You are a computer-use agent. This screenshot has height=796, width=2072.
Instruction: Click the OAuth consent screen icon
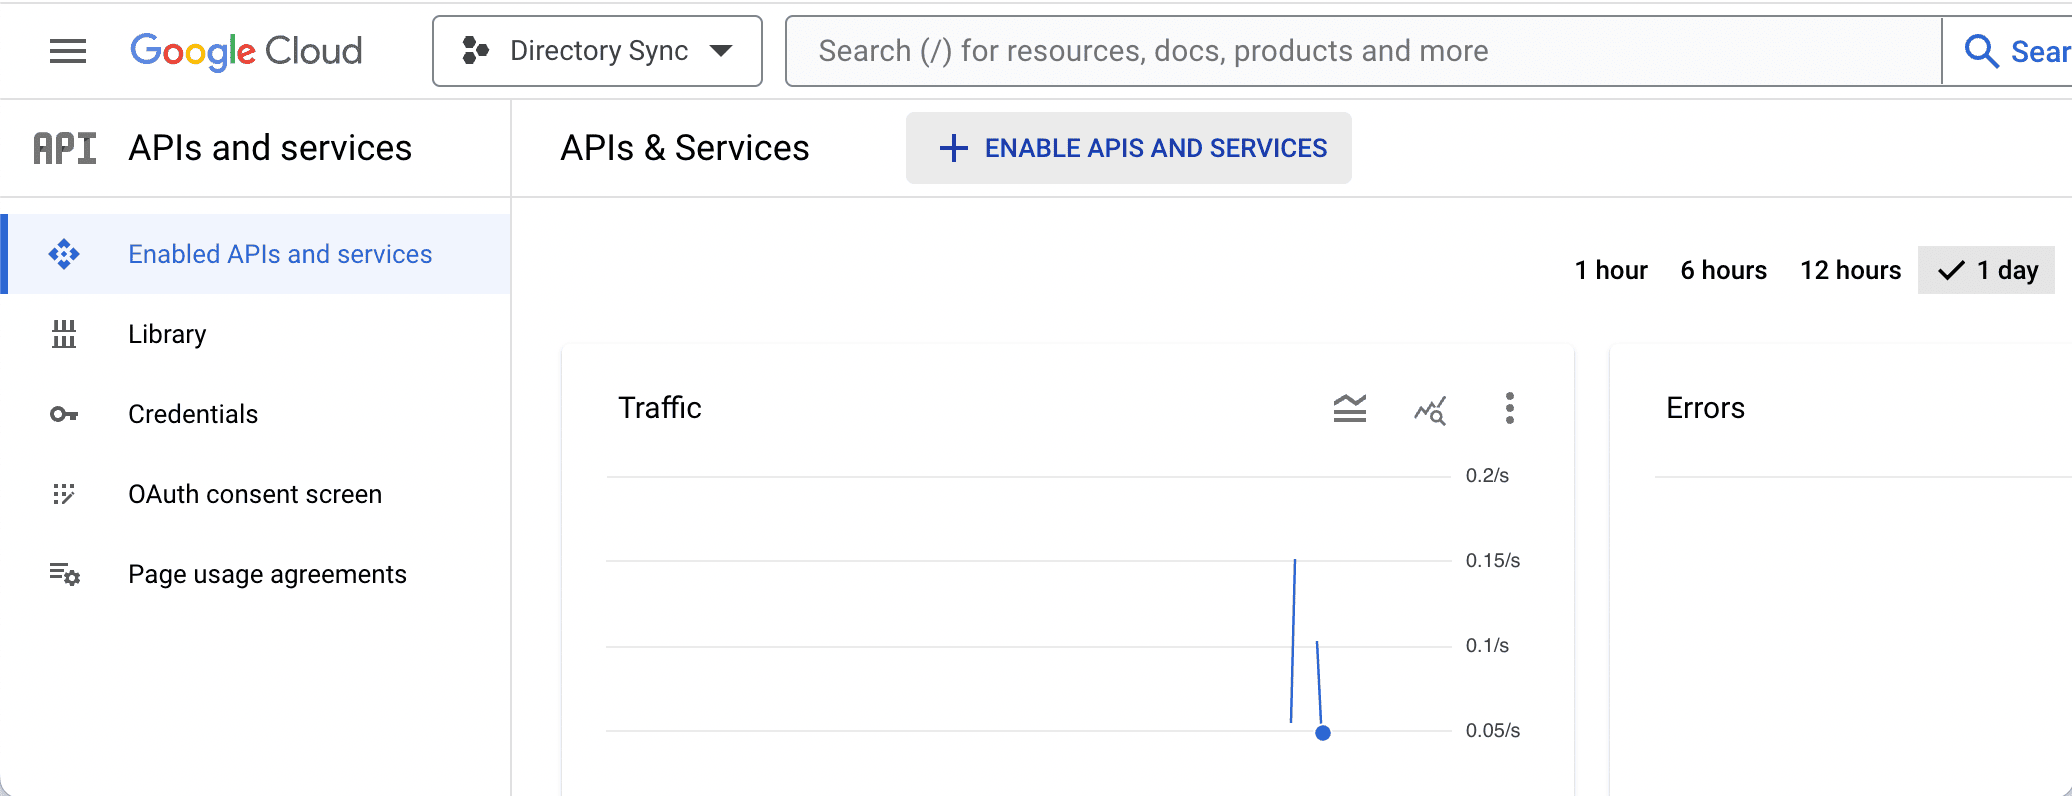pos(64,493)
